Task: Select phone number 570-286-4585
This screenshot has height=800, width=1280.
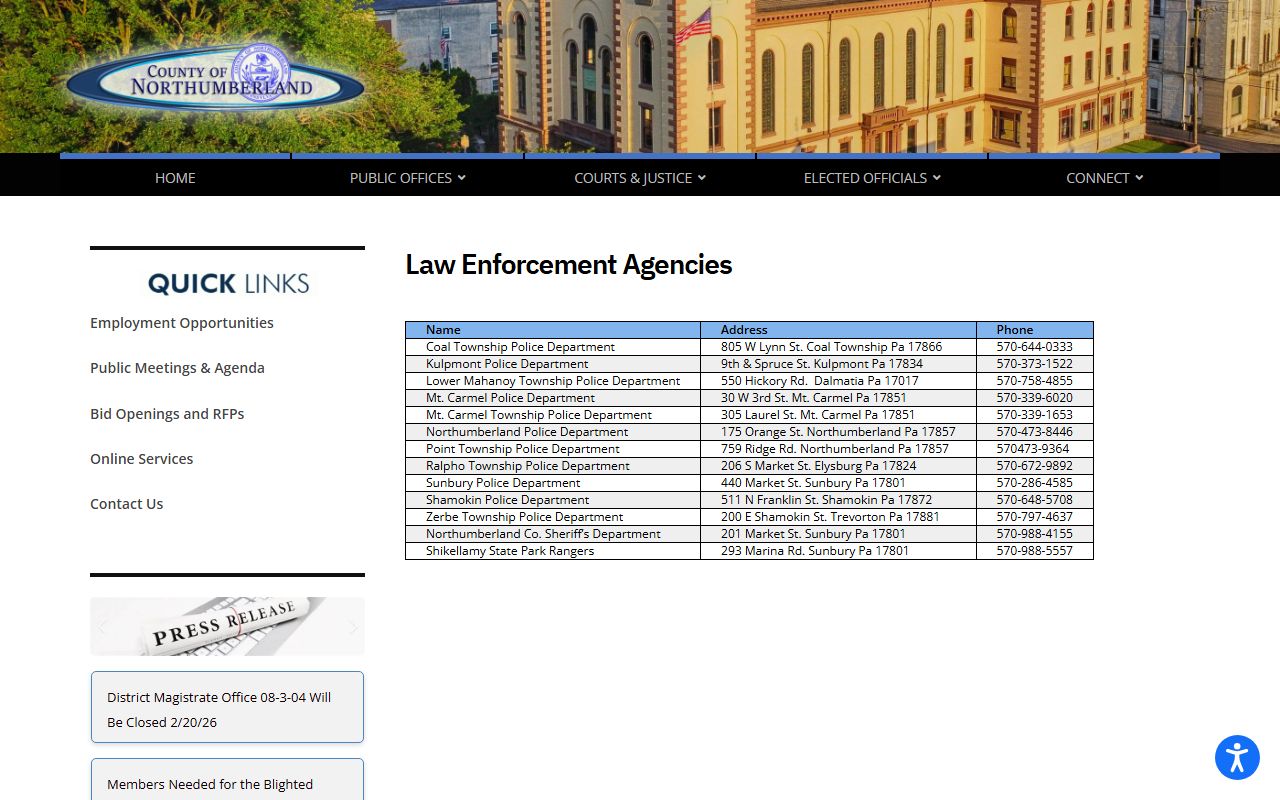Action: coord(1035,483)
